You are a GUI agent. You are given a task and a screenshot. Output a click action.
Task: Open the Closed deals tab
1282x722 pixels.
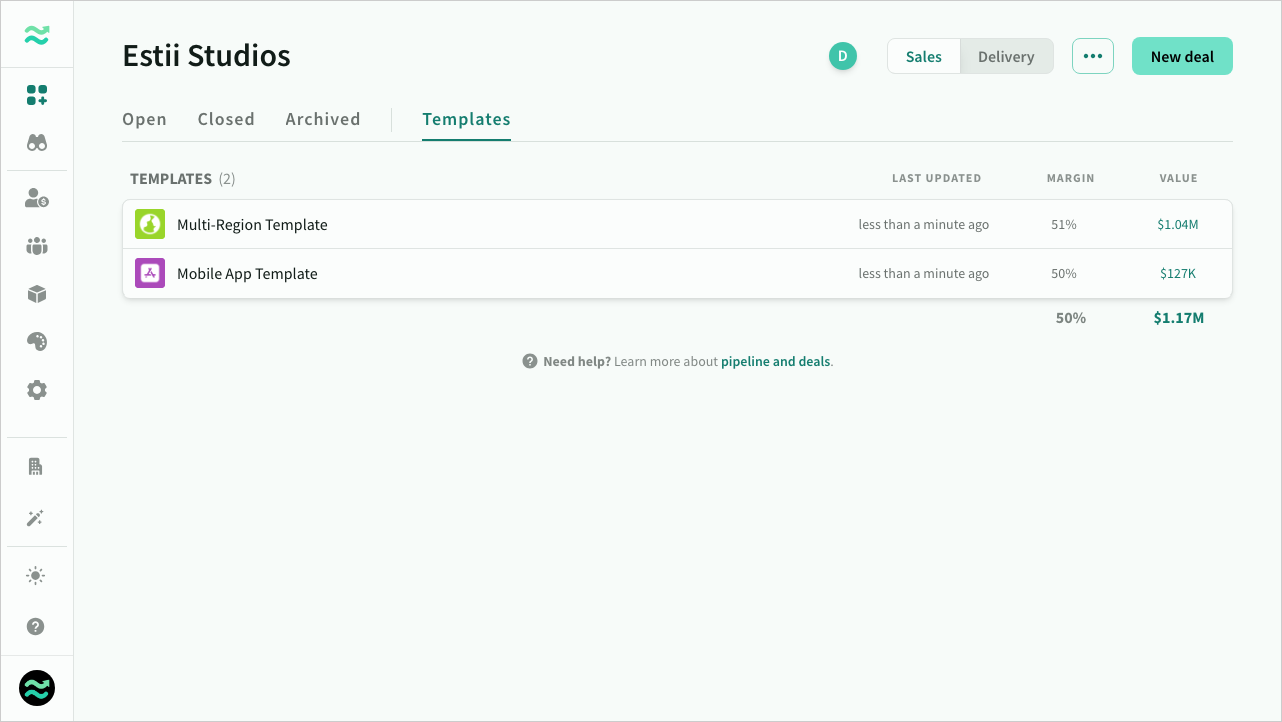coord(226,118)
